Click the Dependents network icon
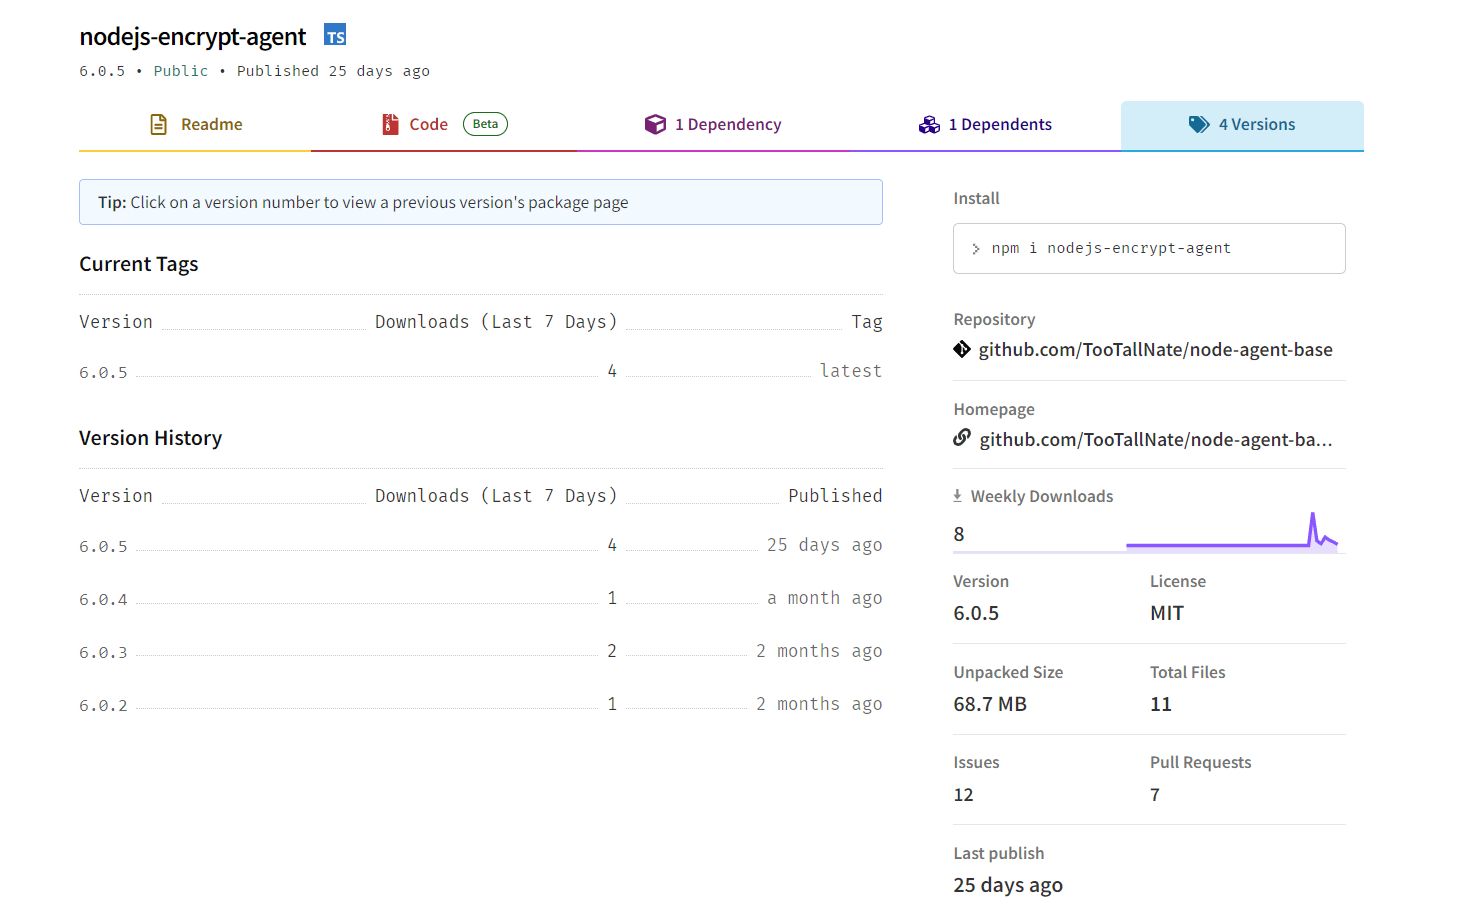This screenshot has height=914, width=1468. coord(929,124)
